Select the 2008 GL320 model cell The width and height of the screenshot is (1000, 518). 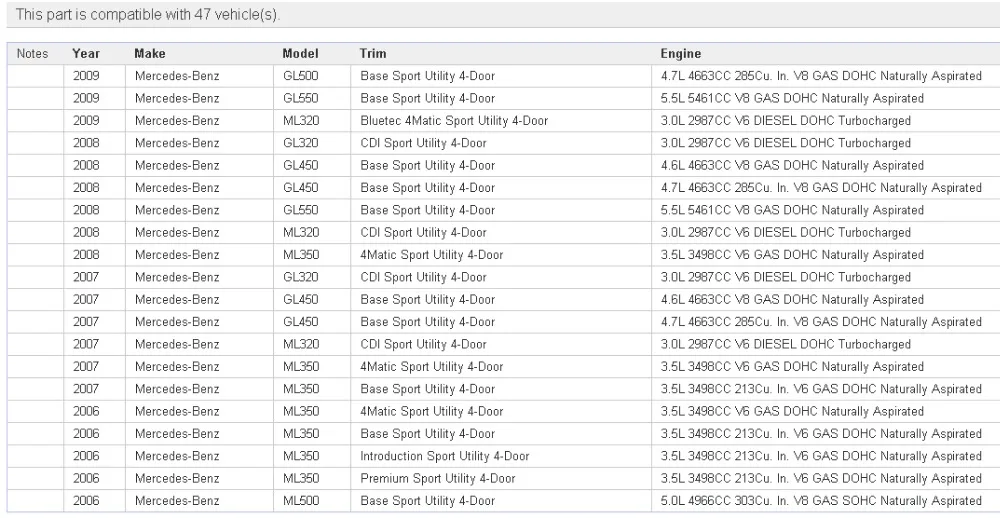[x=301, y=143]
